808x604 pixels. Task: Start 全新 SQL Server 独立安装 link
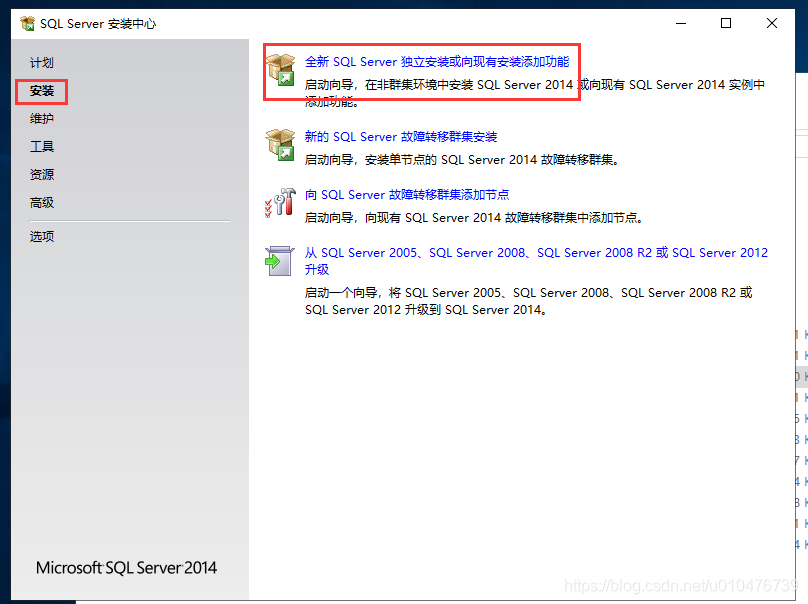click(x=437, y=62)
